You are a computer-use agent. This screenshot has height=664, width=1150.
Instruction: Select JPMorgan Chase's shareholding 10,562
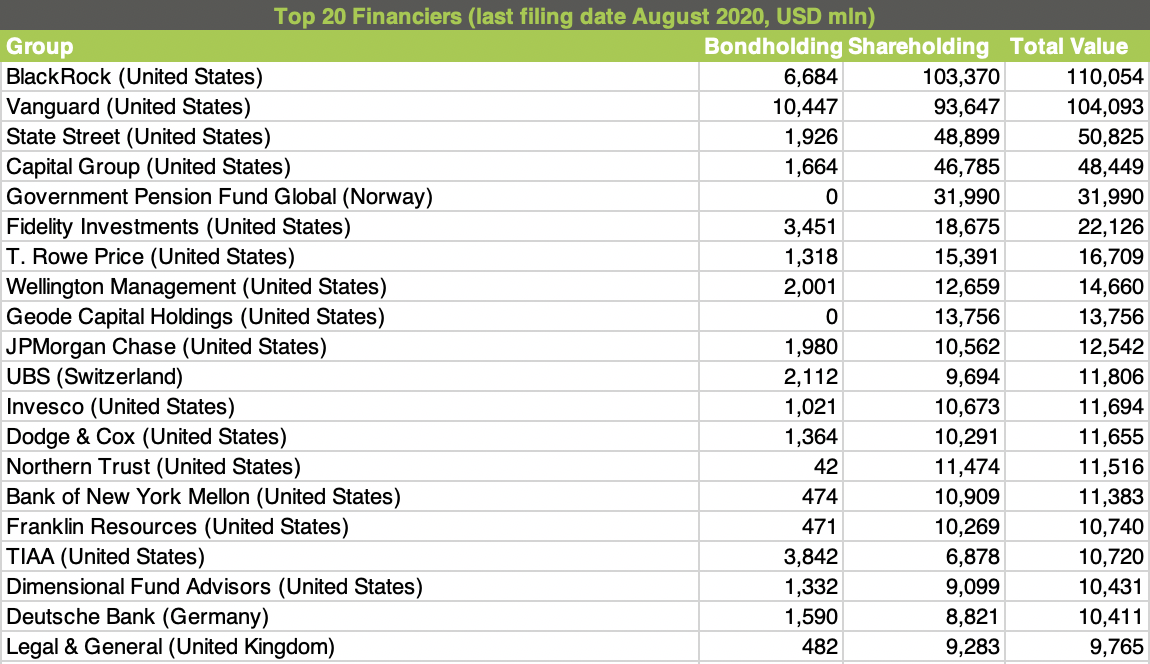pos(924,347)
